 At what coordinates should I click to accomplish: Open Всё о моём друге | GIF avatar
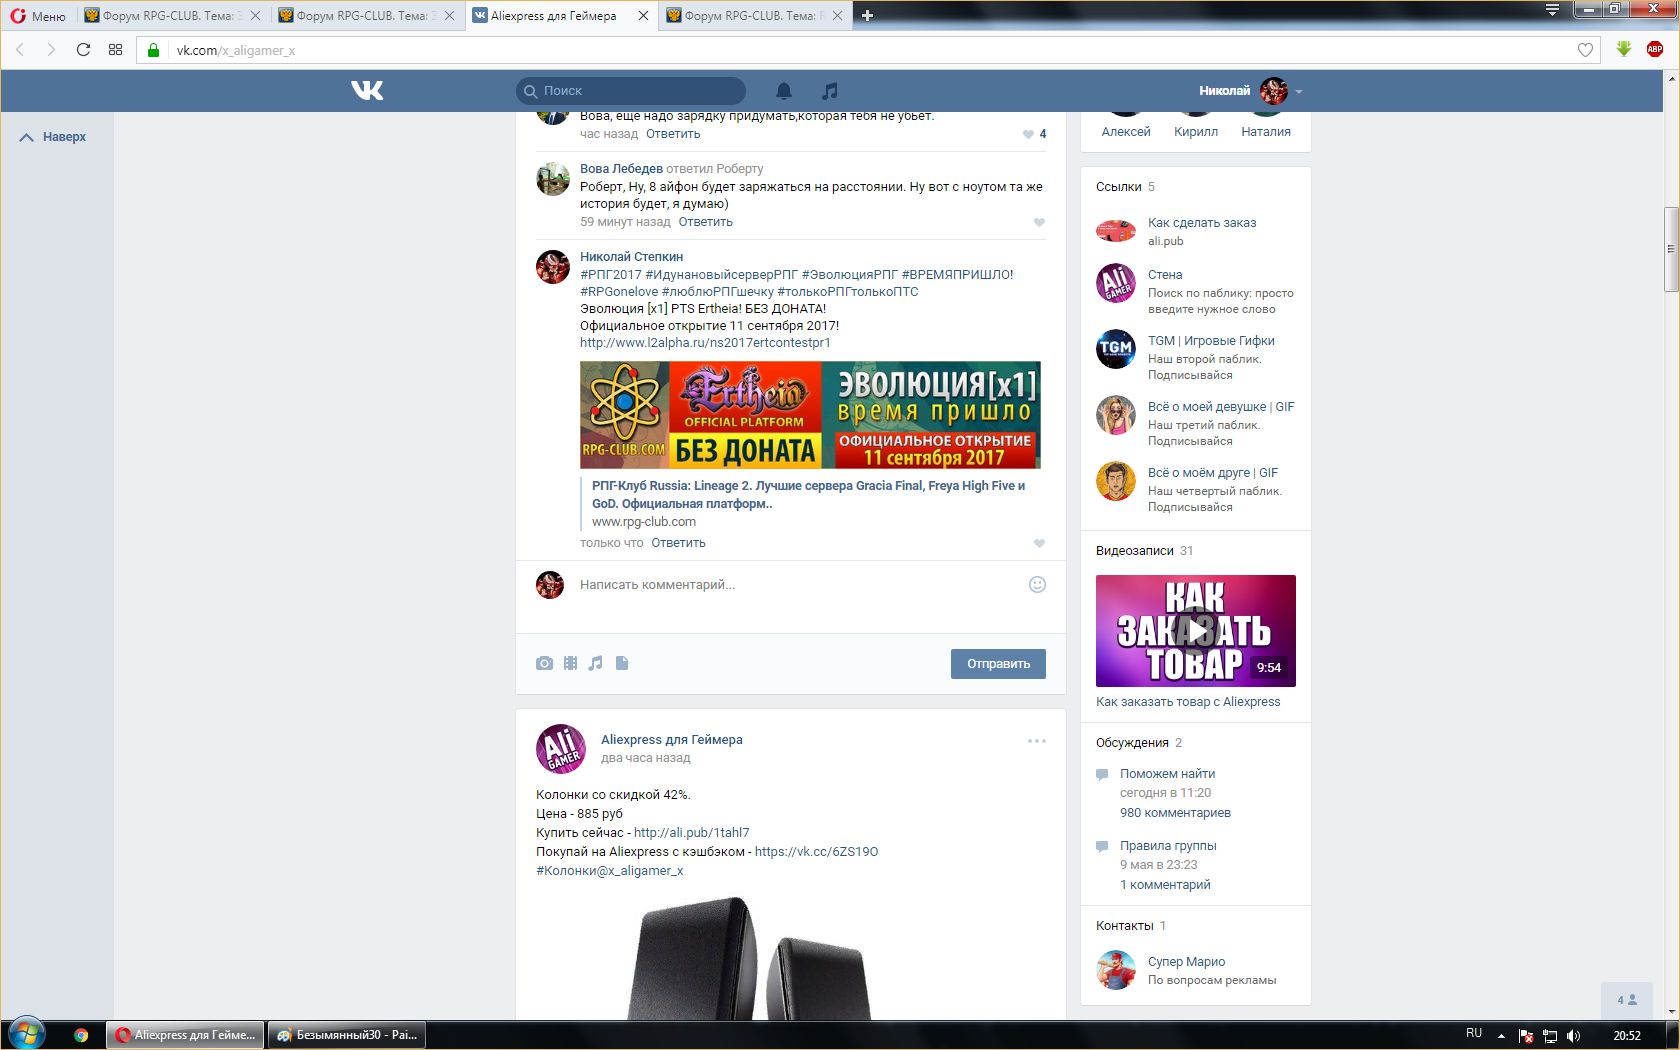pos(1116,481)
